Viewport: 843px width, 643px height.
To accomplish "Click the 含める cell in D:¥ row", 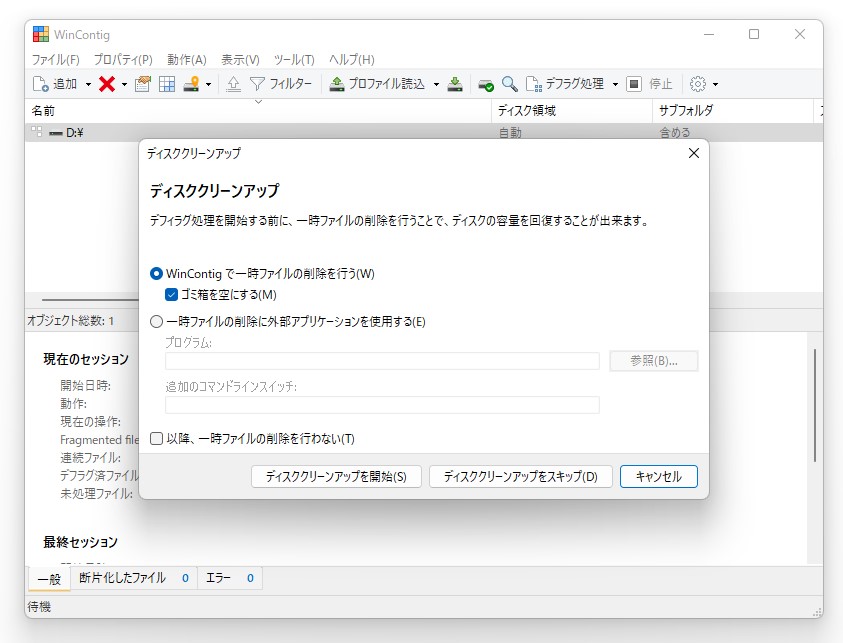I will click(x=675, y=133).
